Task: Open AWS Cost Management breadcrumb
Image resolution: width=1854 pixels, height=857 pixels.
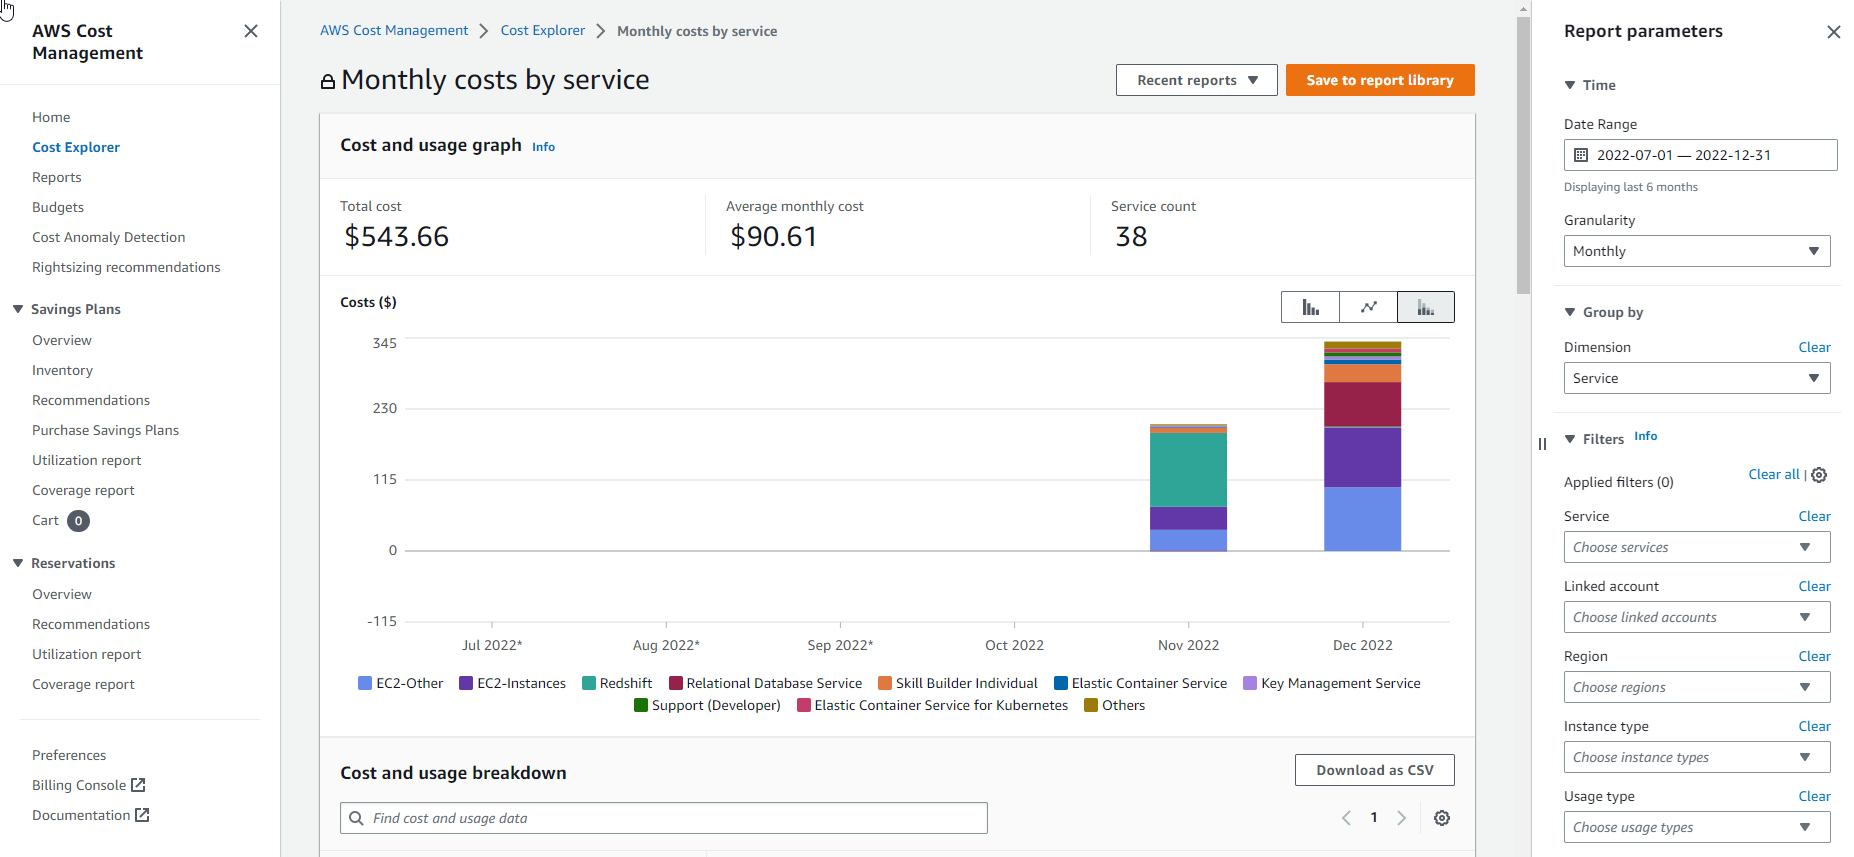Action: click(394, 31)
